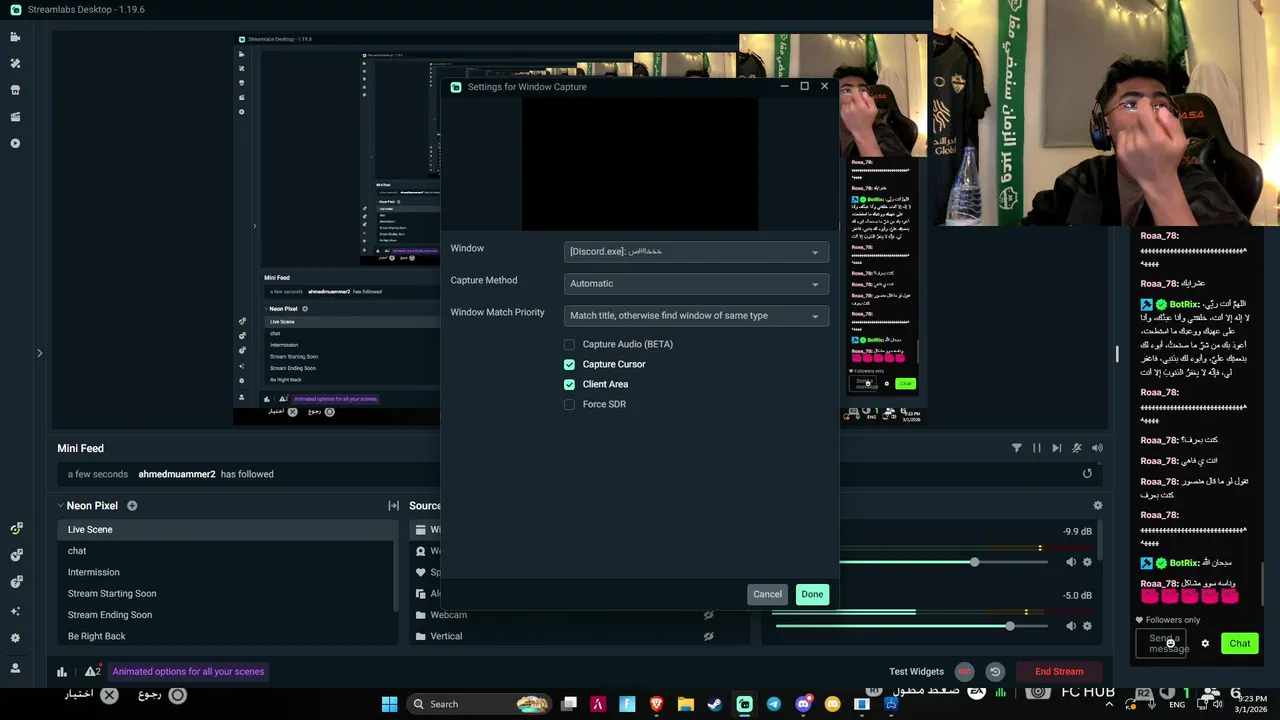Click the End Stream button
The width and height of the screenshot is (1280, 720).
click(x=1059, y=672)
